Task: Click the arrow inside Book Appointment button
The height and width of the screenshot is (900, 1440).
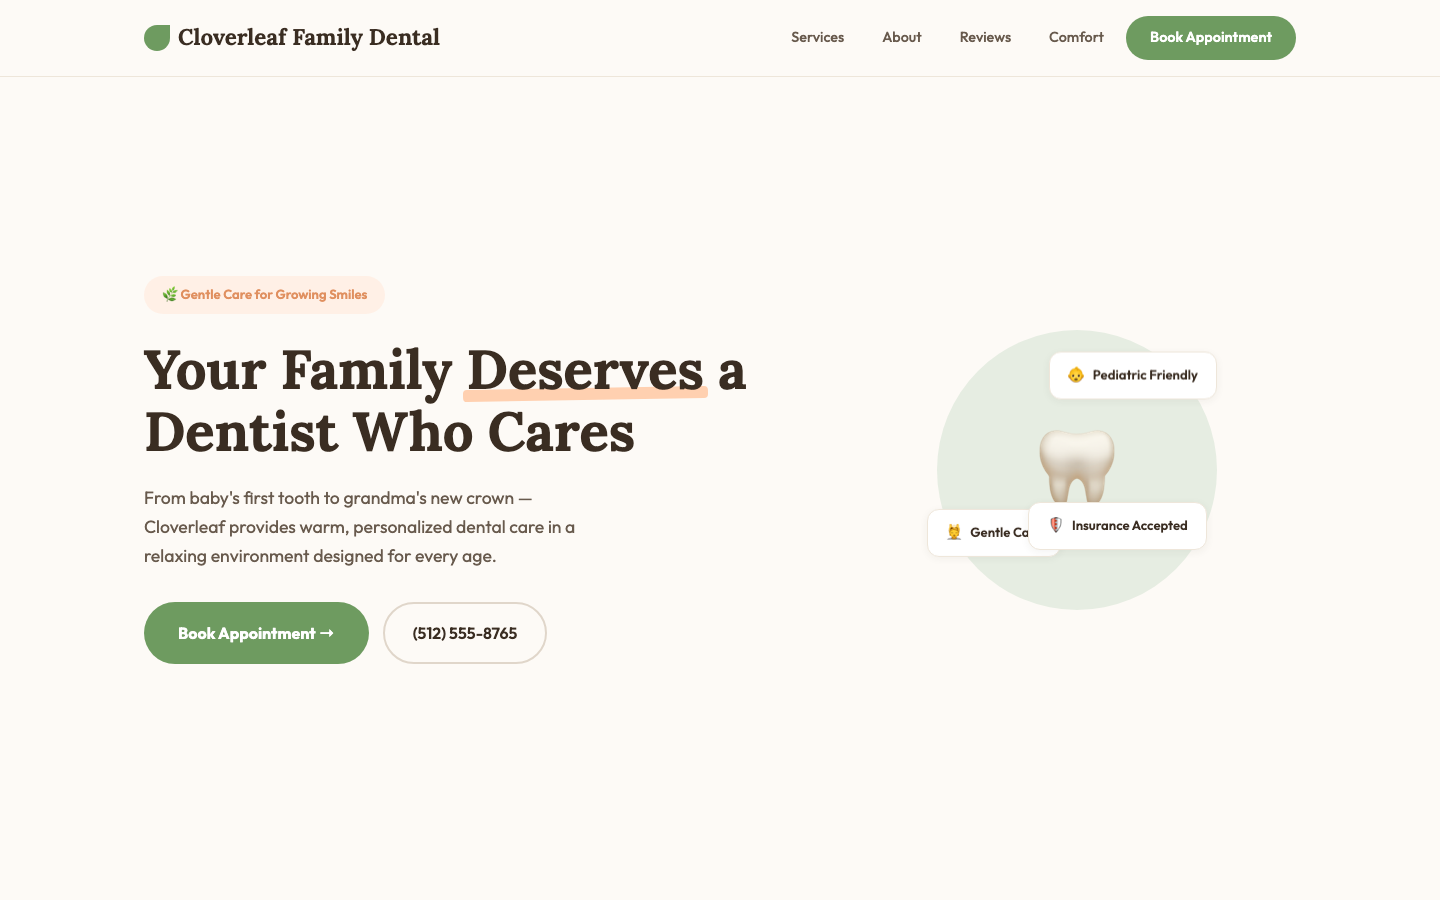Action: (327, 633)
